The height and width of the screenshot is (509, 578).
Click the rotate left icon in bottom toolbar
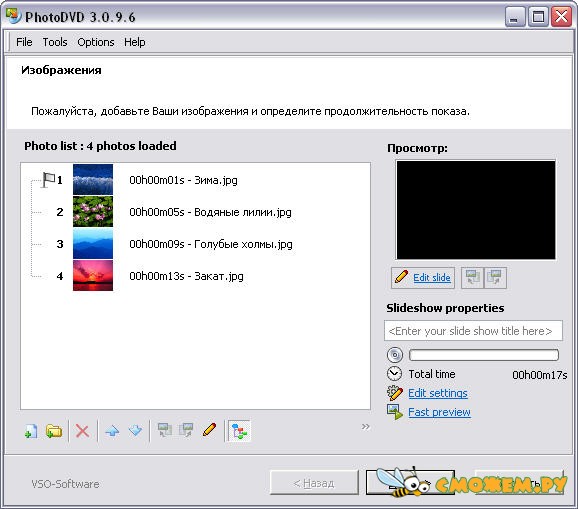[165, 430]
